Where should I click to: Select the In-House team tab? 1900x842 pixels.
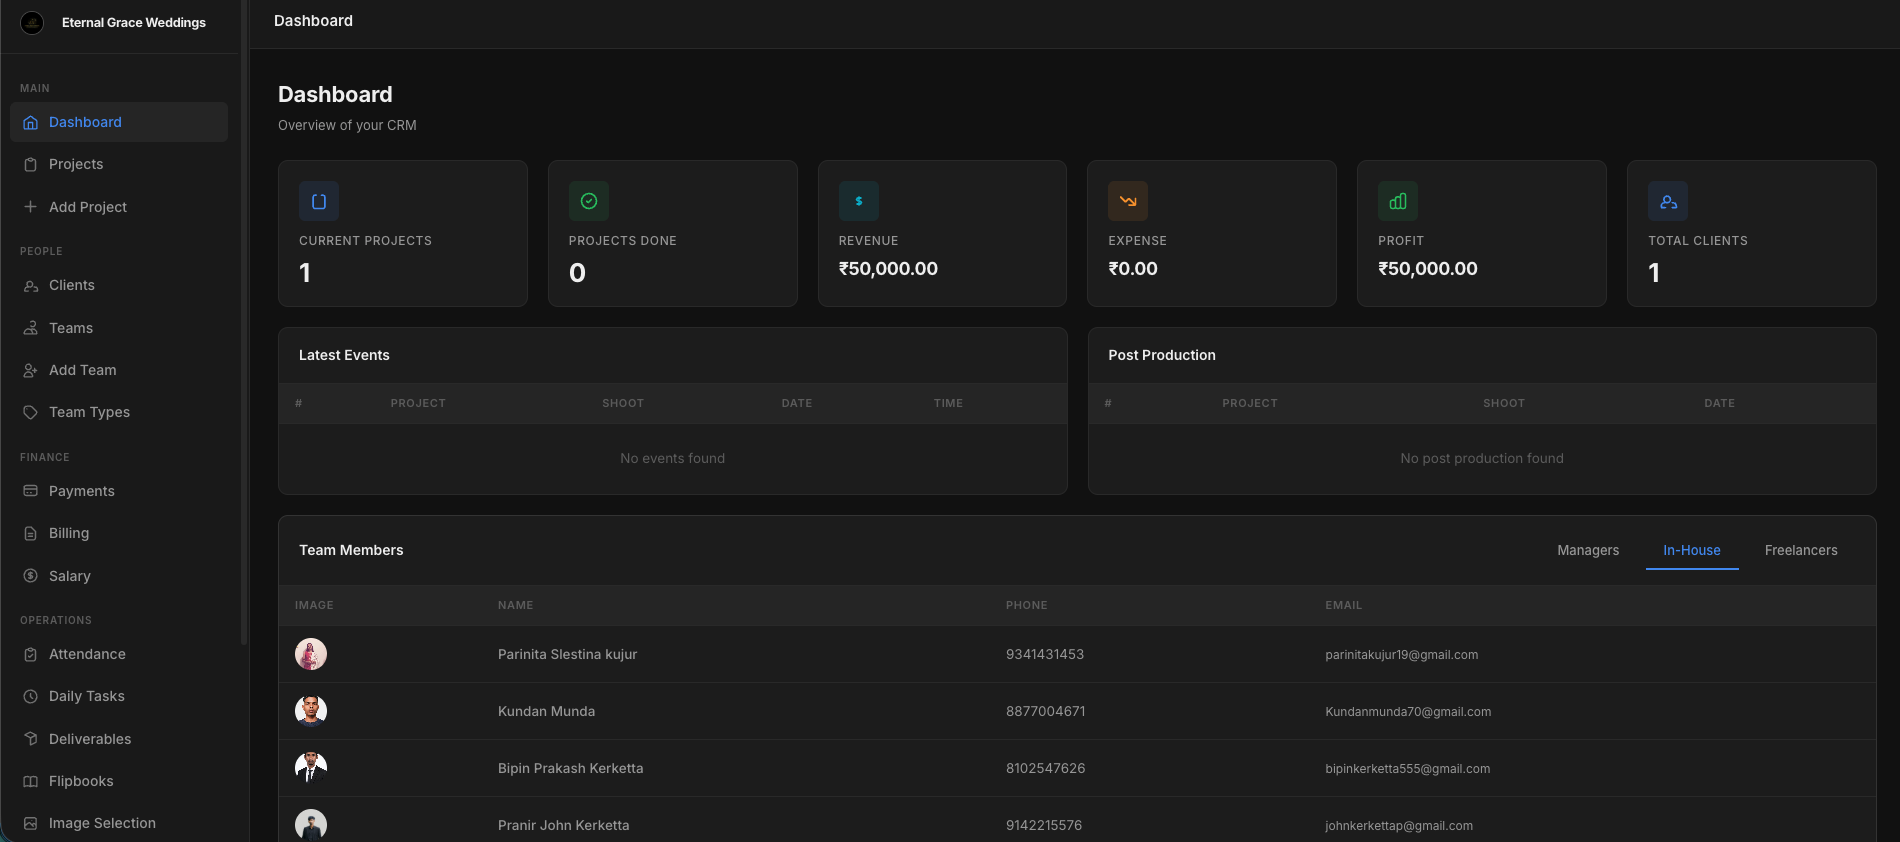1692,550
